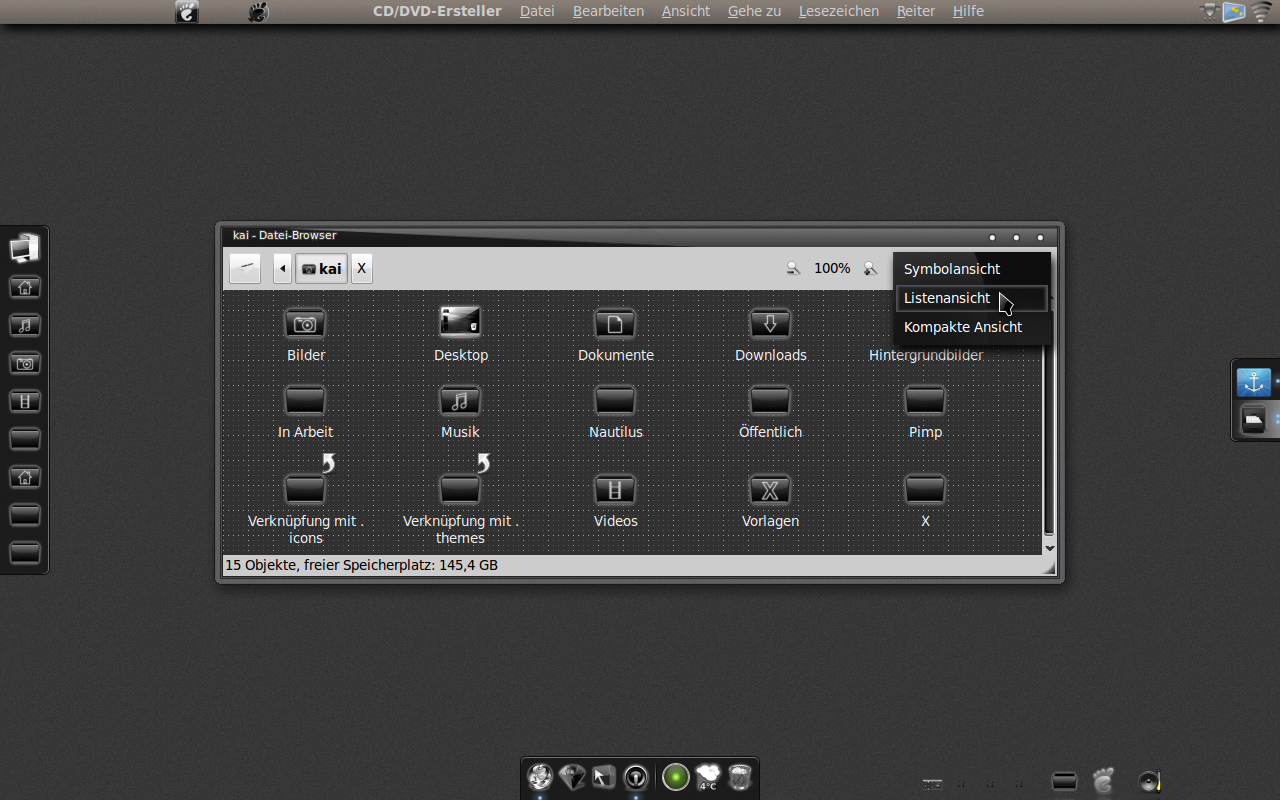Select the In Arbeit folder
Screen dimensions: 1280x800
pos(305,400)
